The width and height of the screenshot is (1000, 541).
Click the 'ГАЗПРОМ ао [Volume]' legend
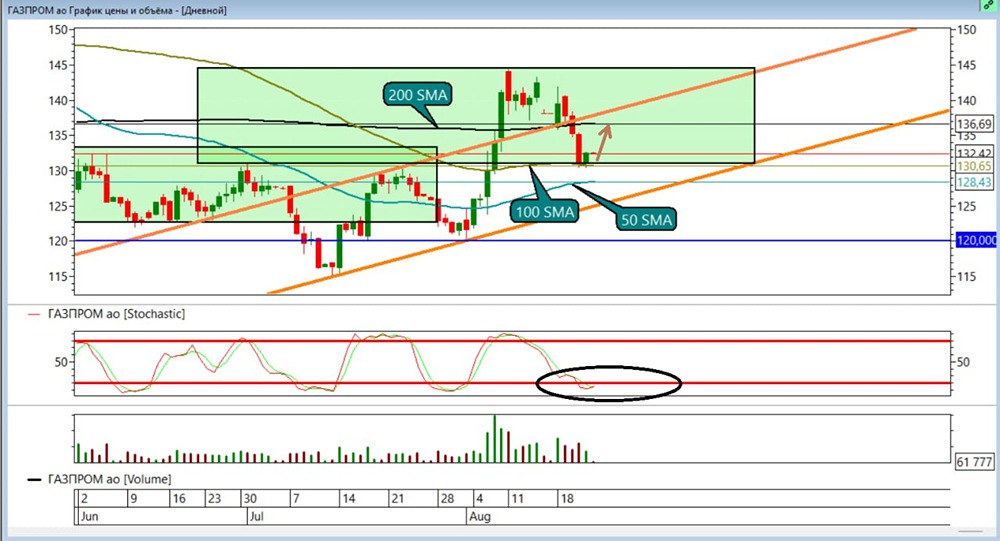tap(110, 479)
